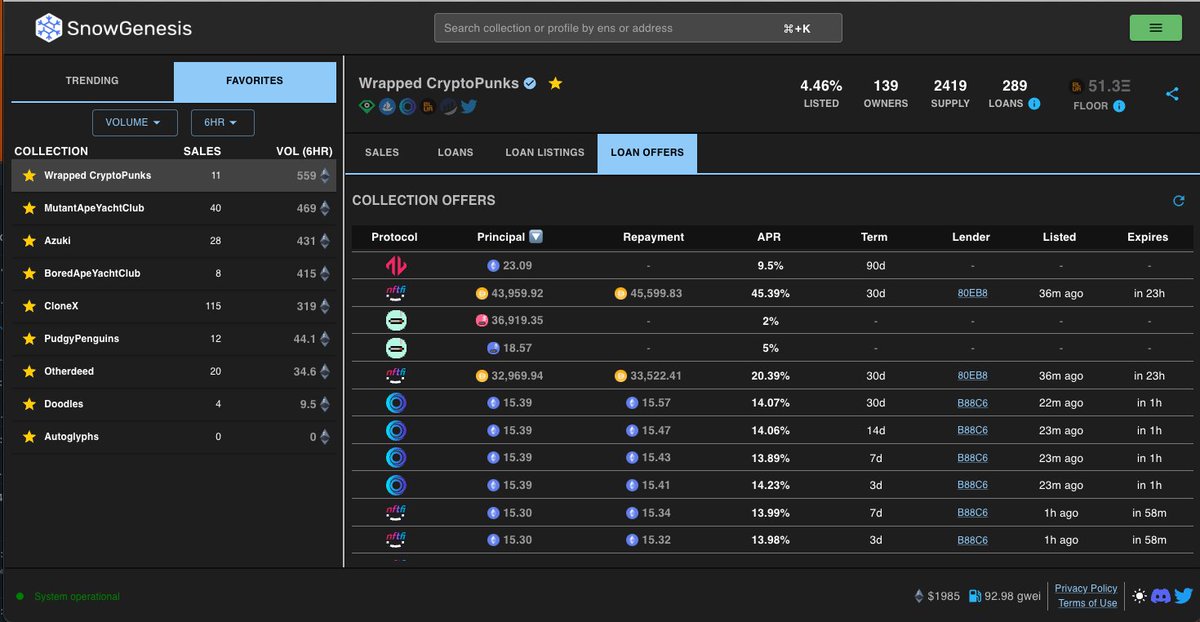The width and height of the screenshot is (1200, 622).
Task: Toggle the favorite star for BoredApeYachtClub
Action: point(29,273)
